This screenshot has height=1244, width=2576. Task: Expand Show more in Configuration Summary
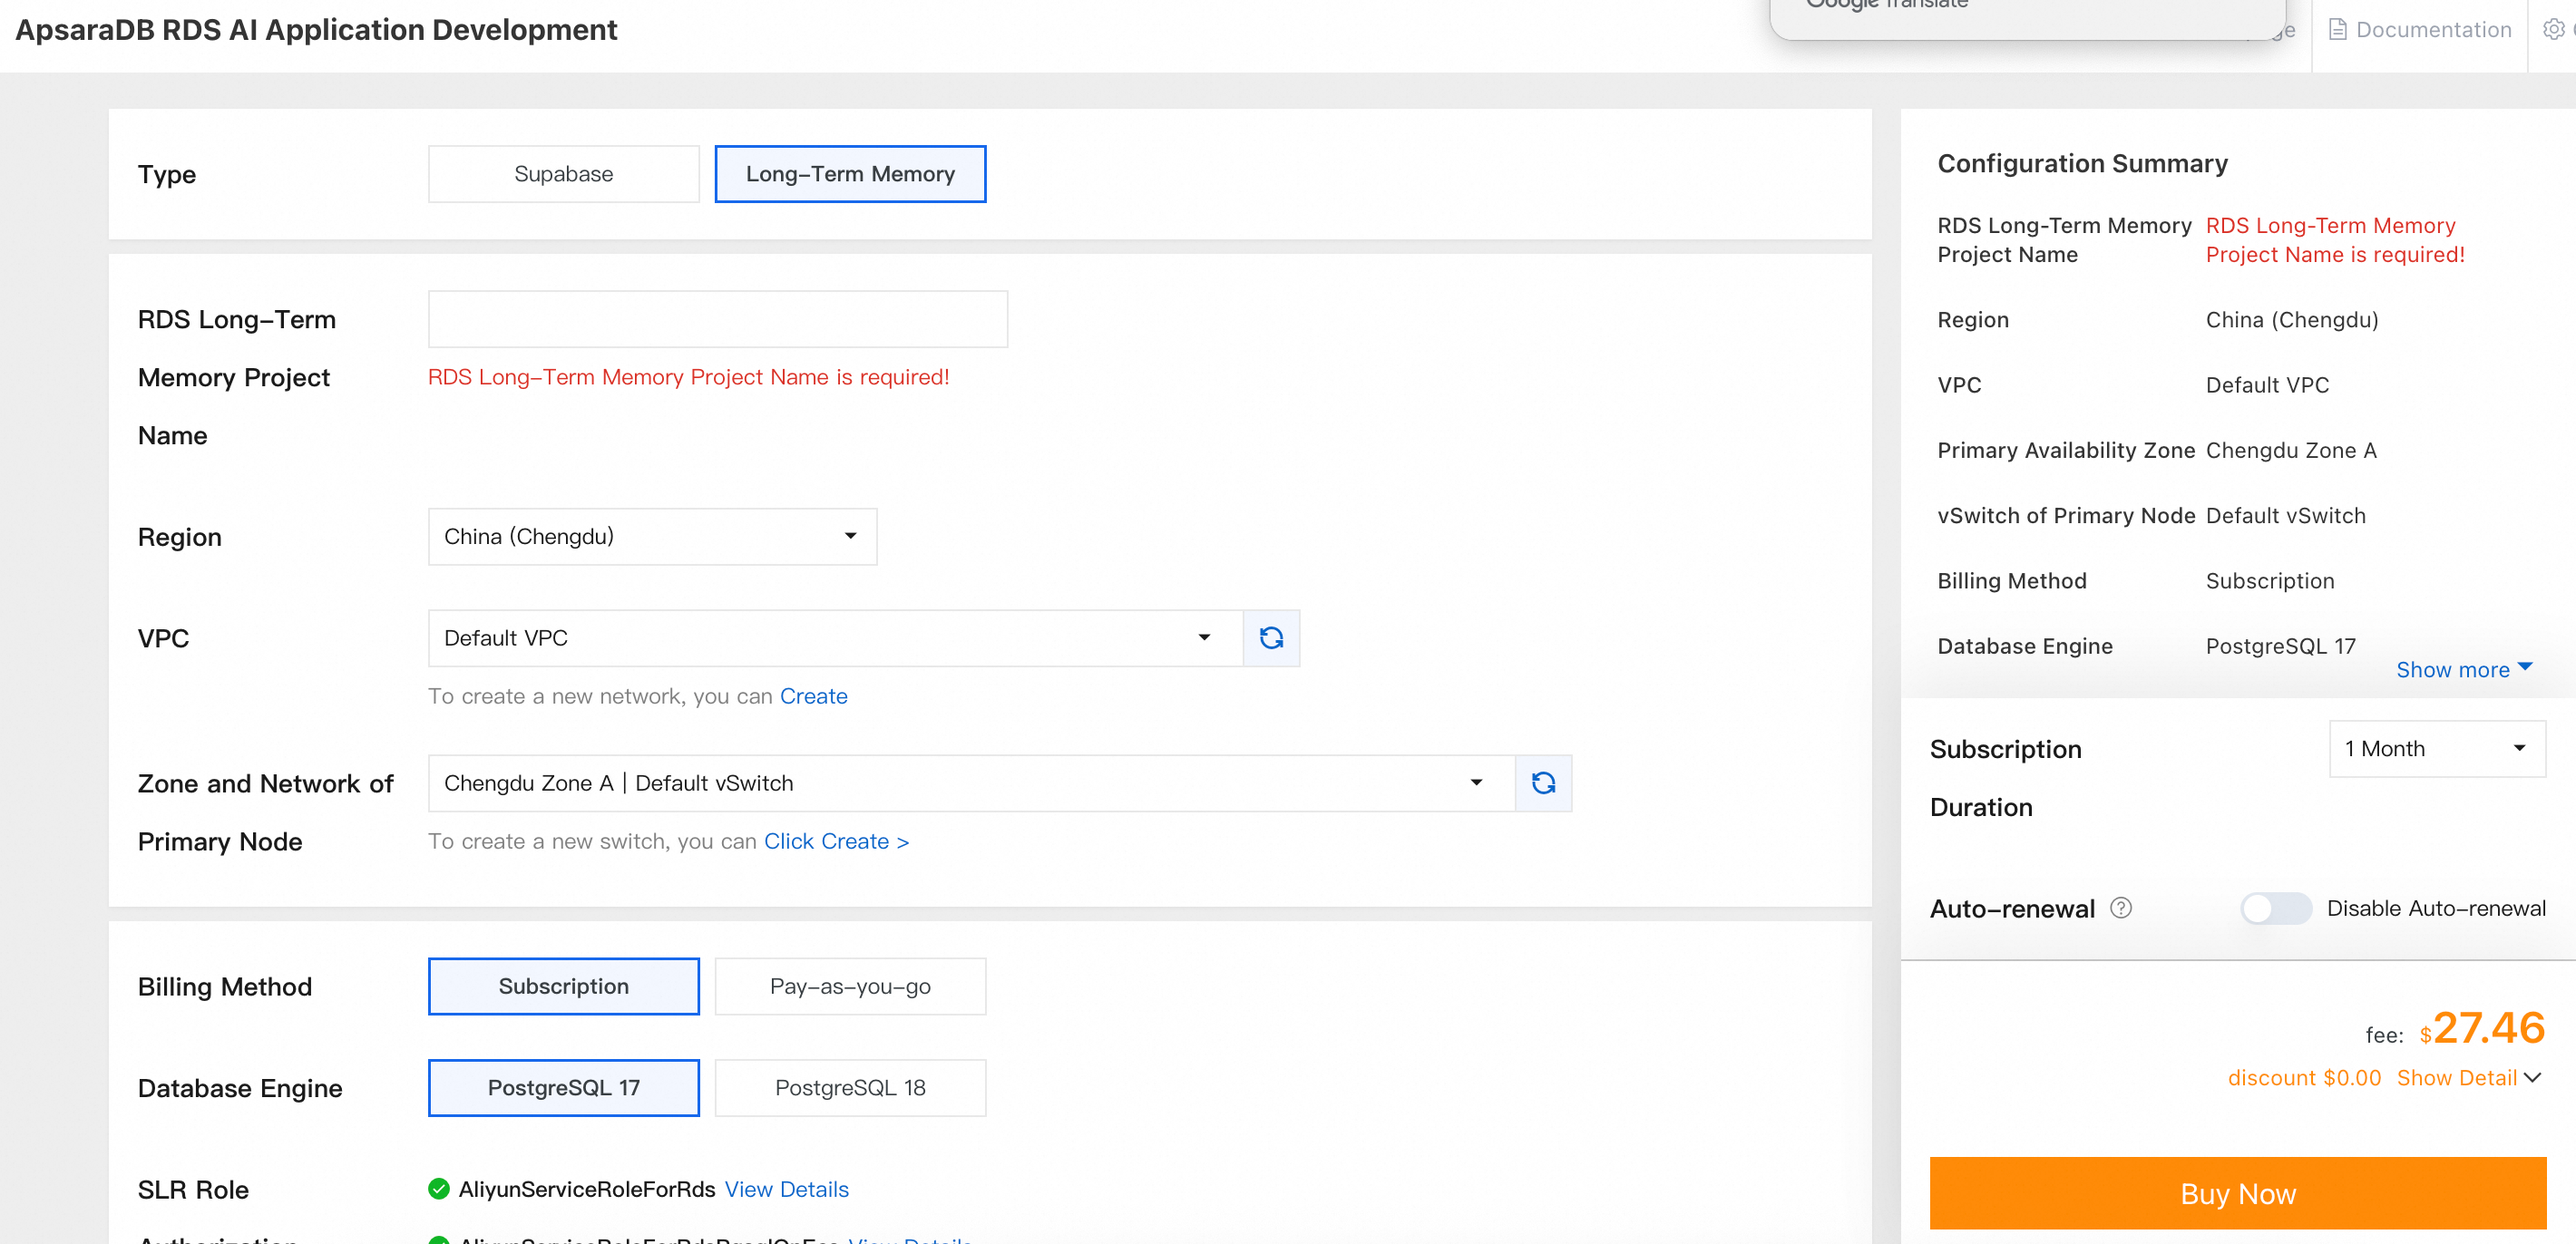[2464, 670]
